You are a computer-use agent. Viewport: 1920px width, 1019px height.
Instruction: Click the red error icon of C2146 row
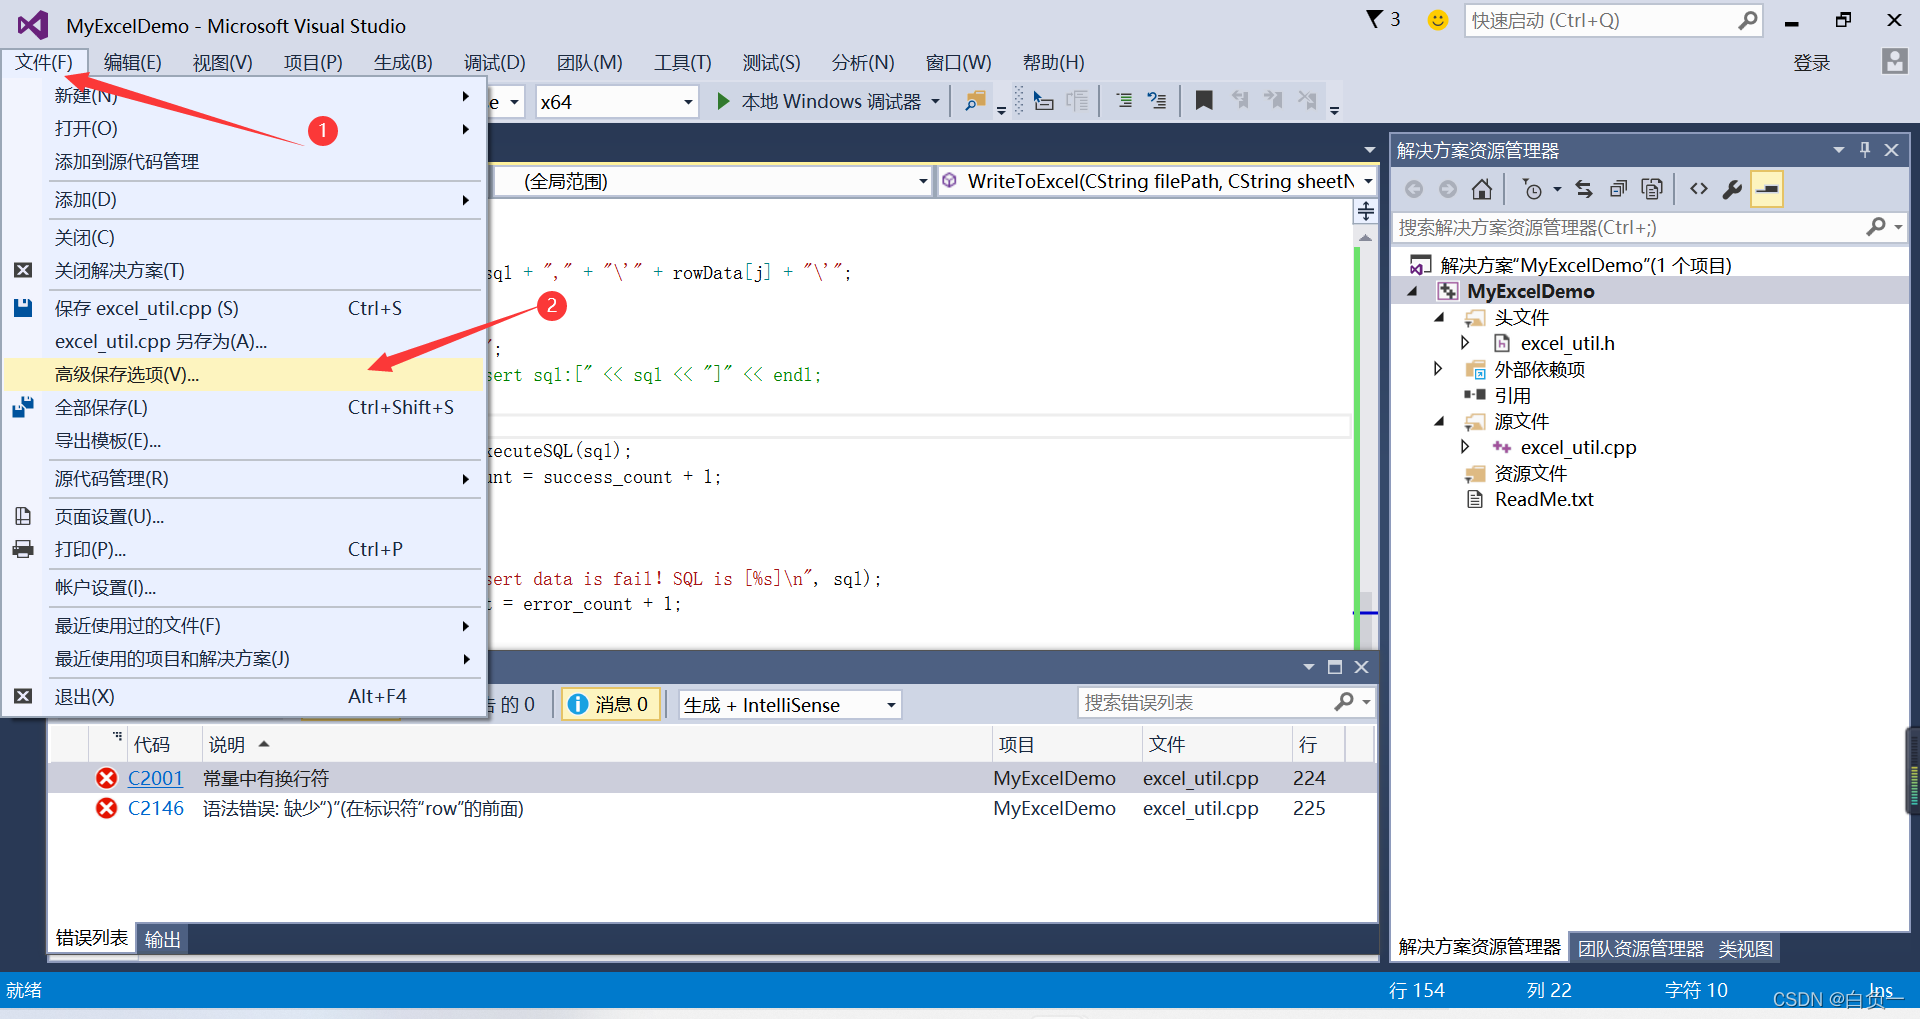(x=106, y=808)
